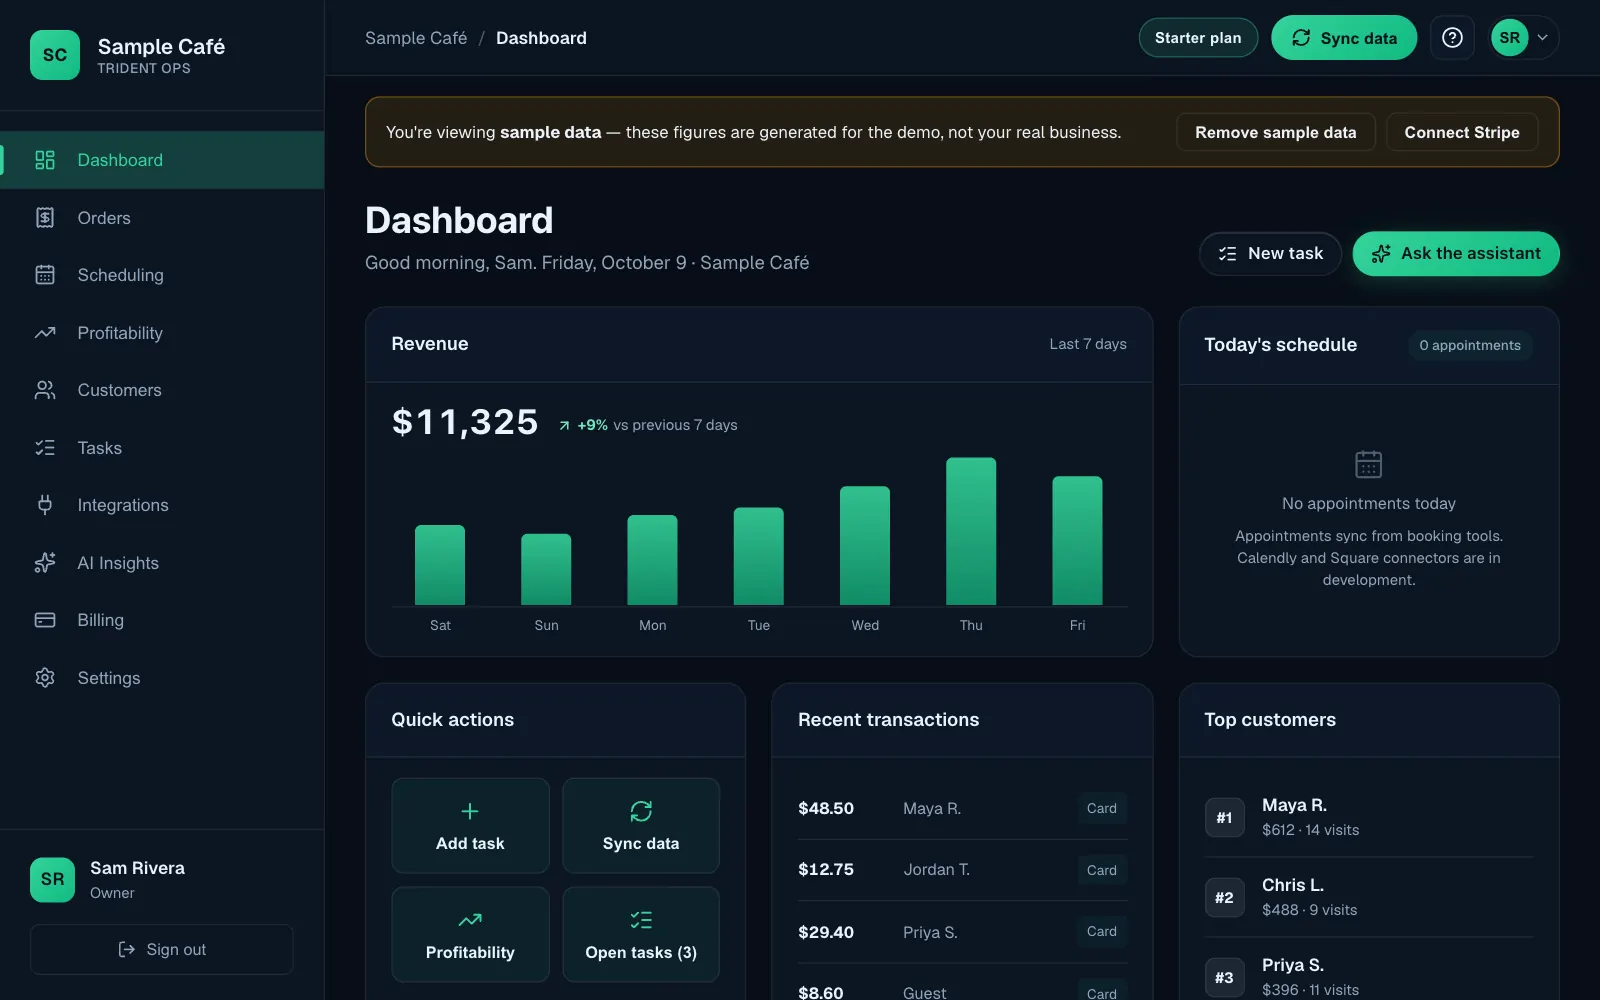Open the Billing page
The image size is (1600, 1000).
(162, 620)
